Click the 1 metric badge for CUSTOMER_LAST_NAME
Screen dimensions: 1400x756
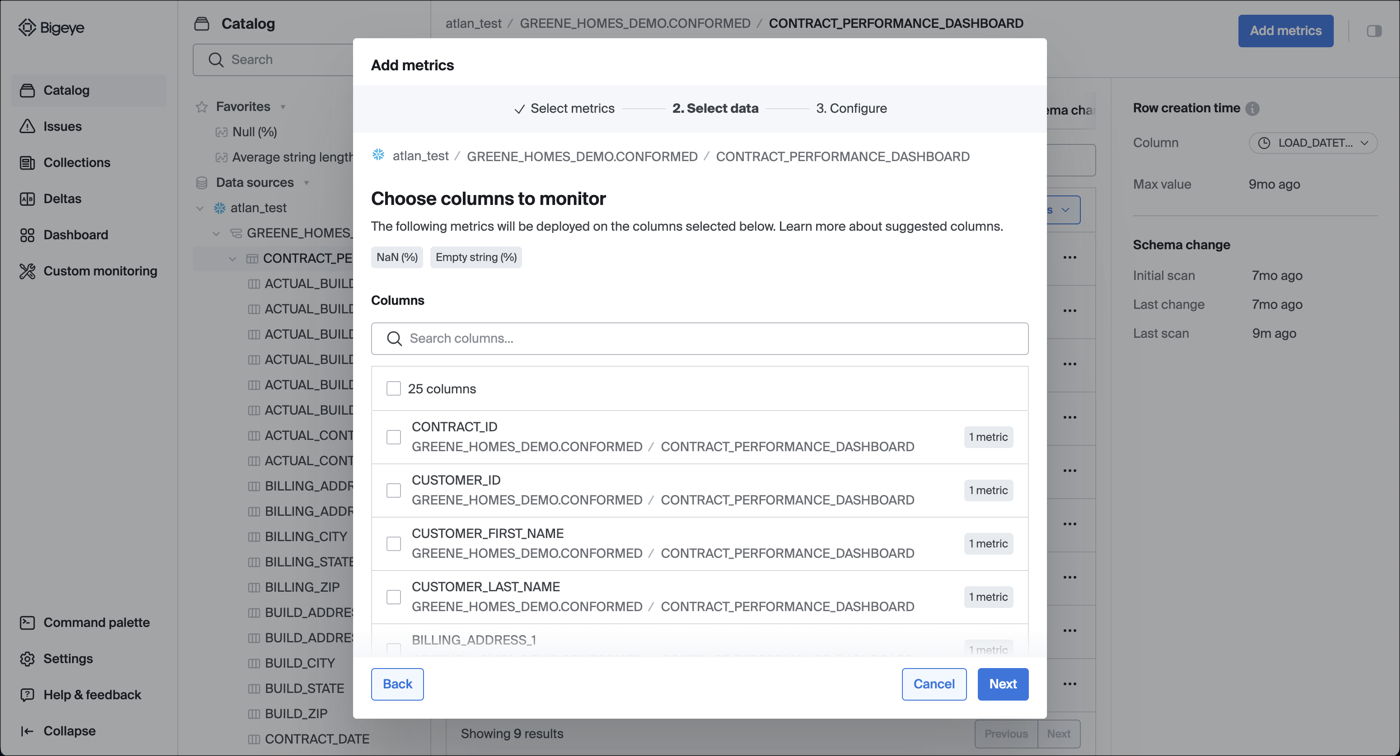pyautogui.click(x=988, y=597)
